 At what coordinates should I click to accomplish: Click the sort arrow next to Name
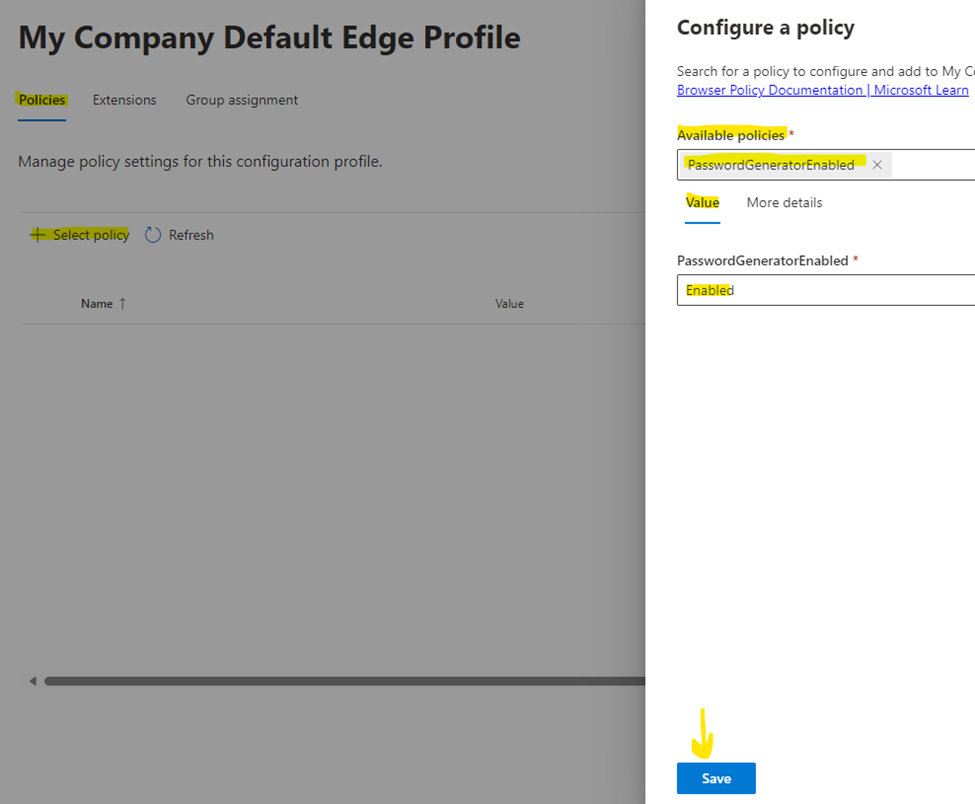pyautogui.click(x=123, y=304)
